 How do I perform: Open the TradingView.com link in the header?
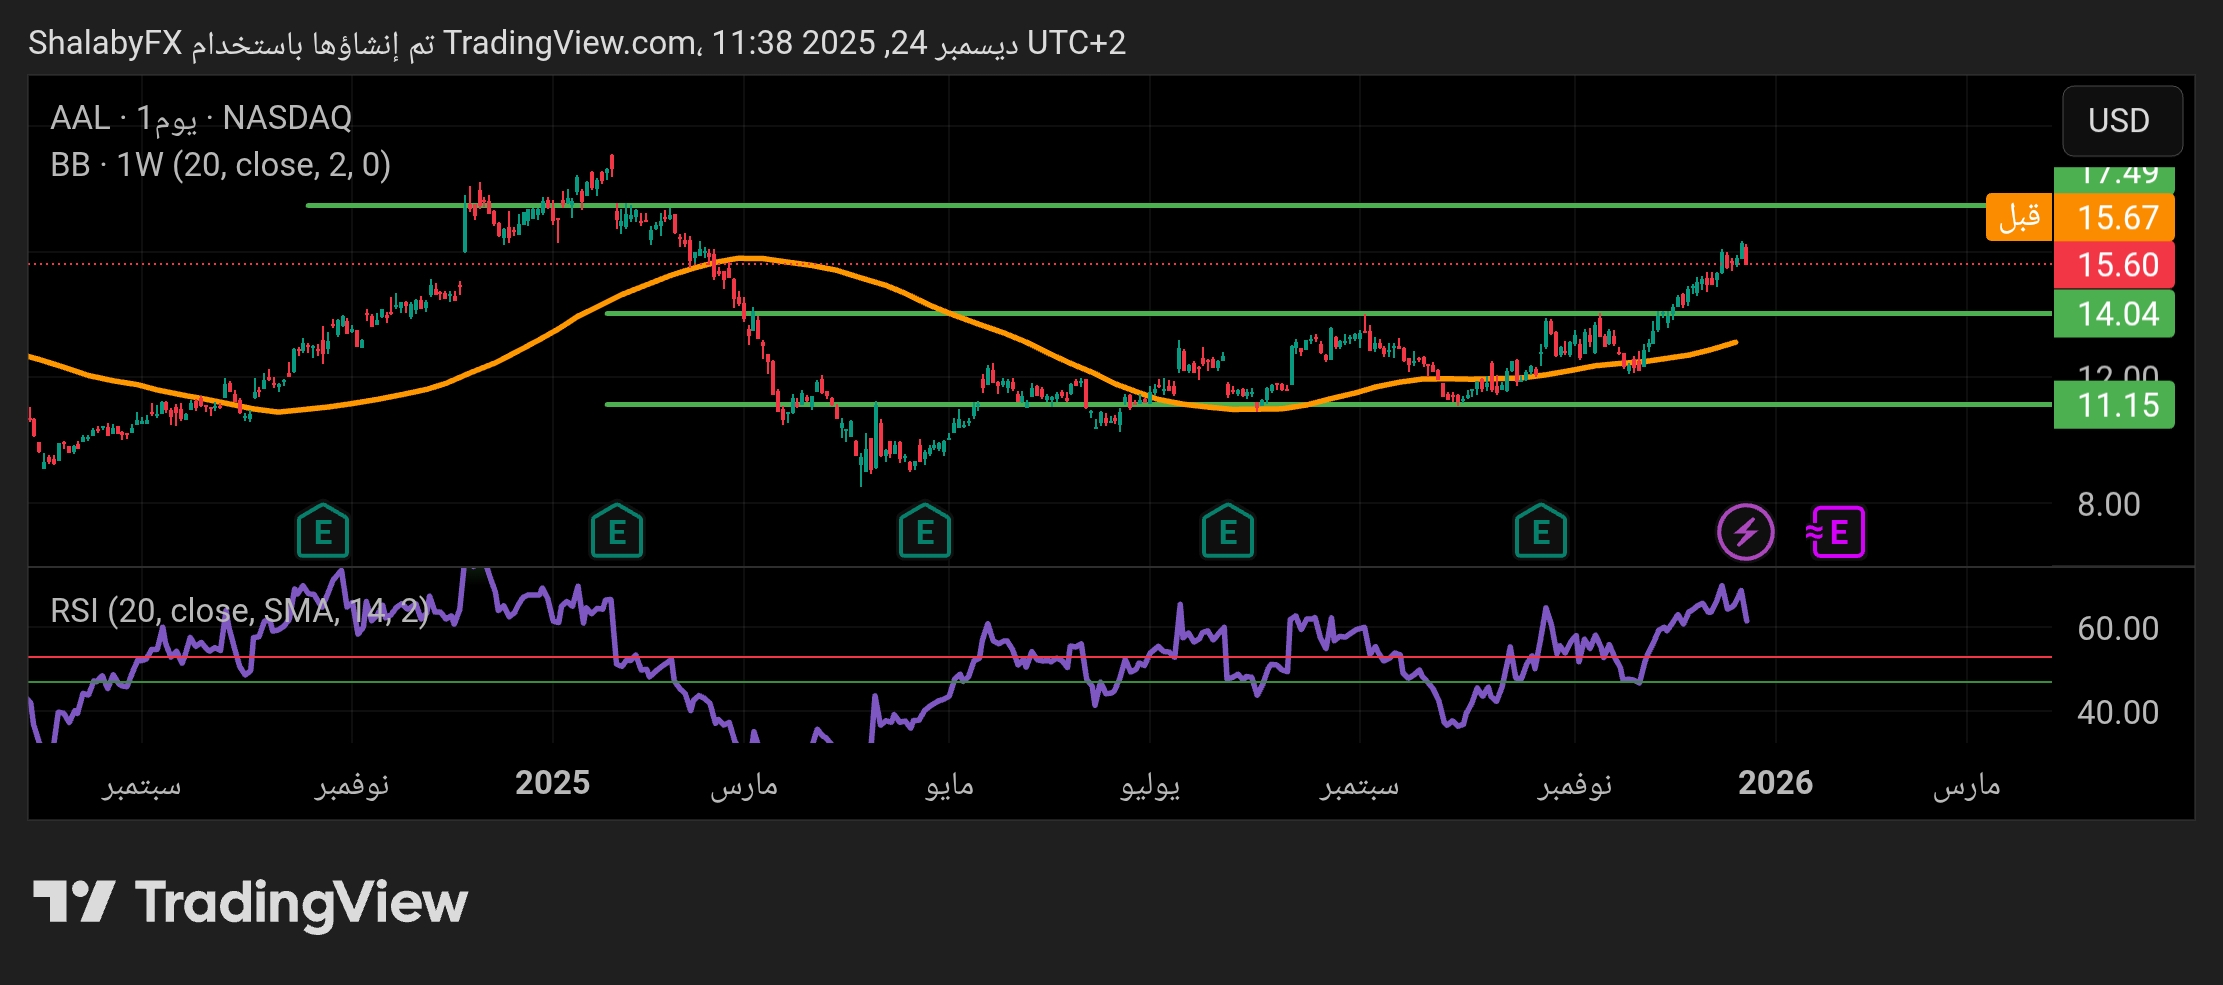coord(570,43)
